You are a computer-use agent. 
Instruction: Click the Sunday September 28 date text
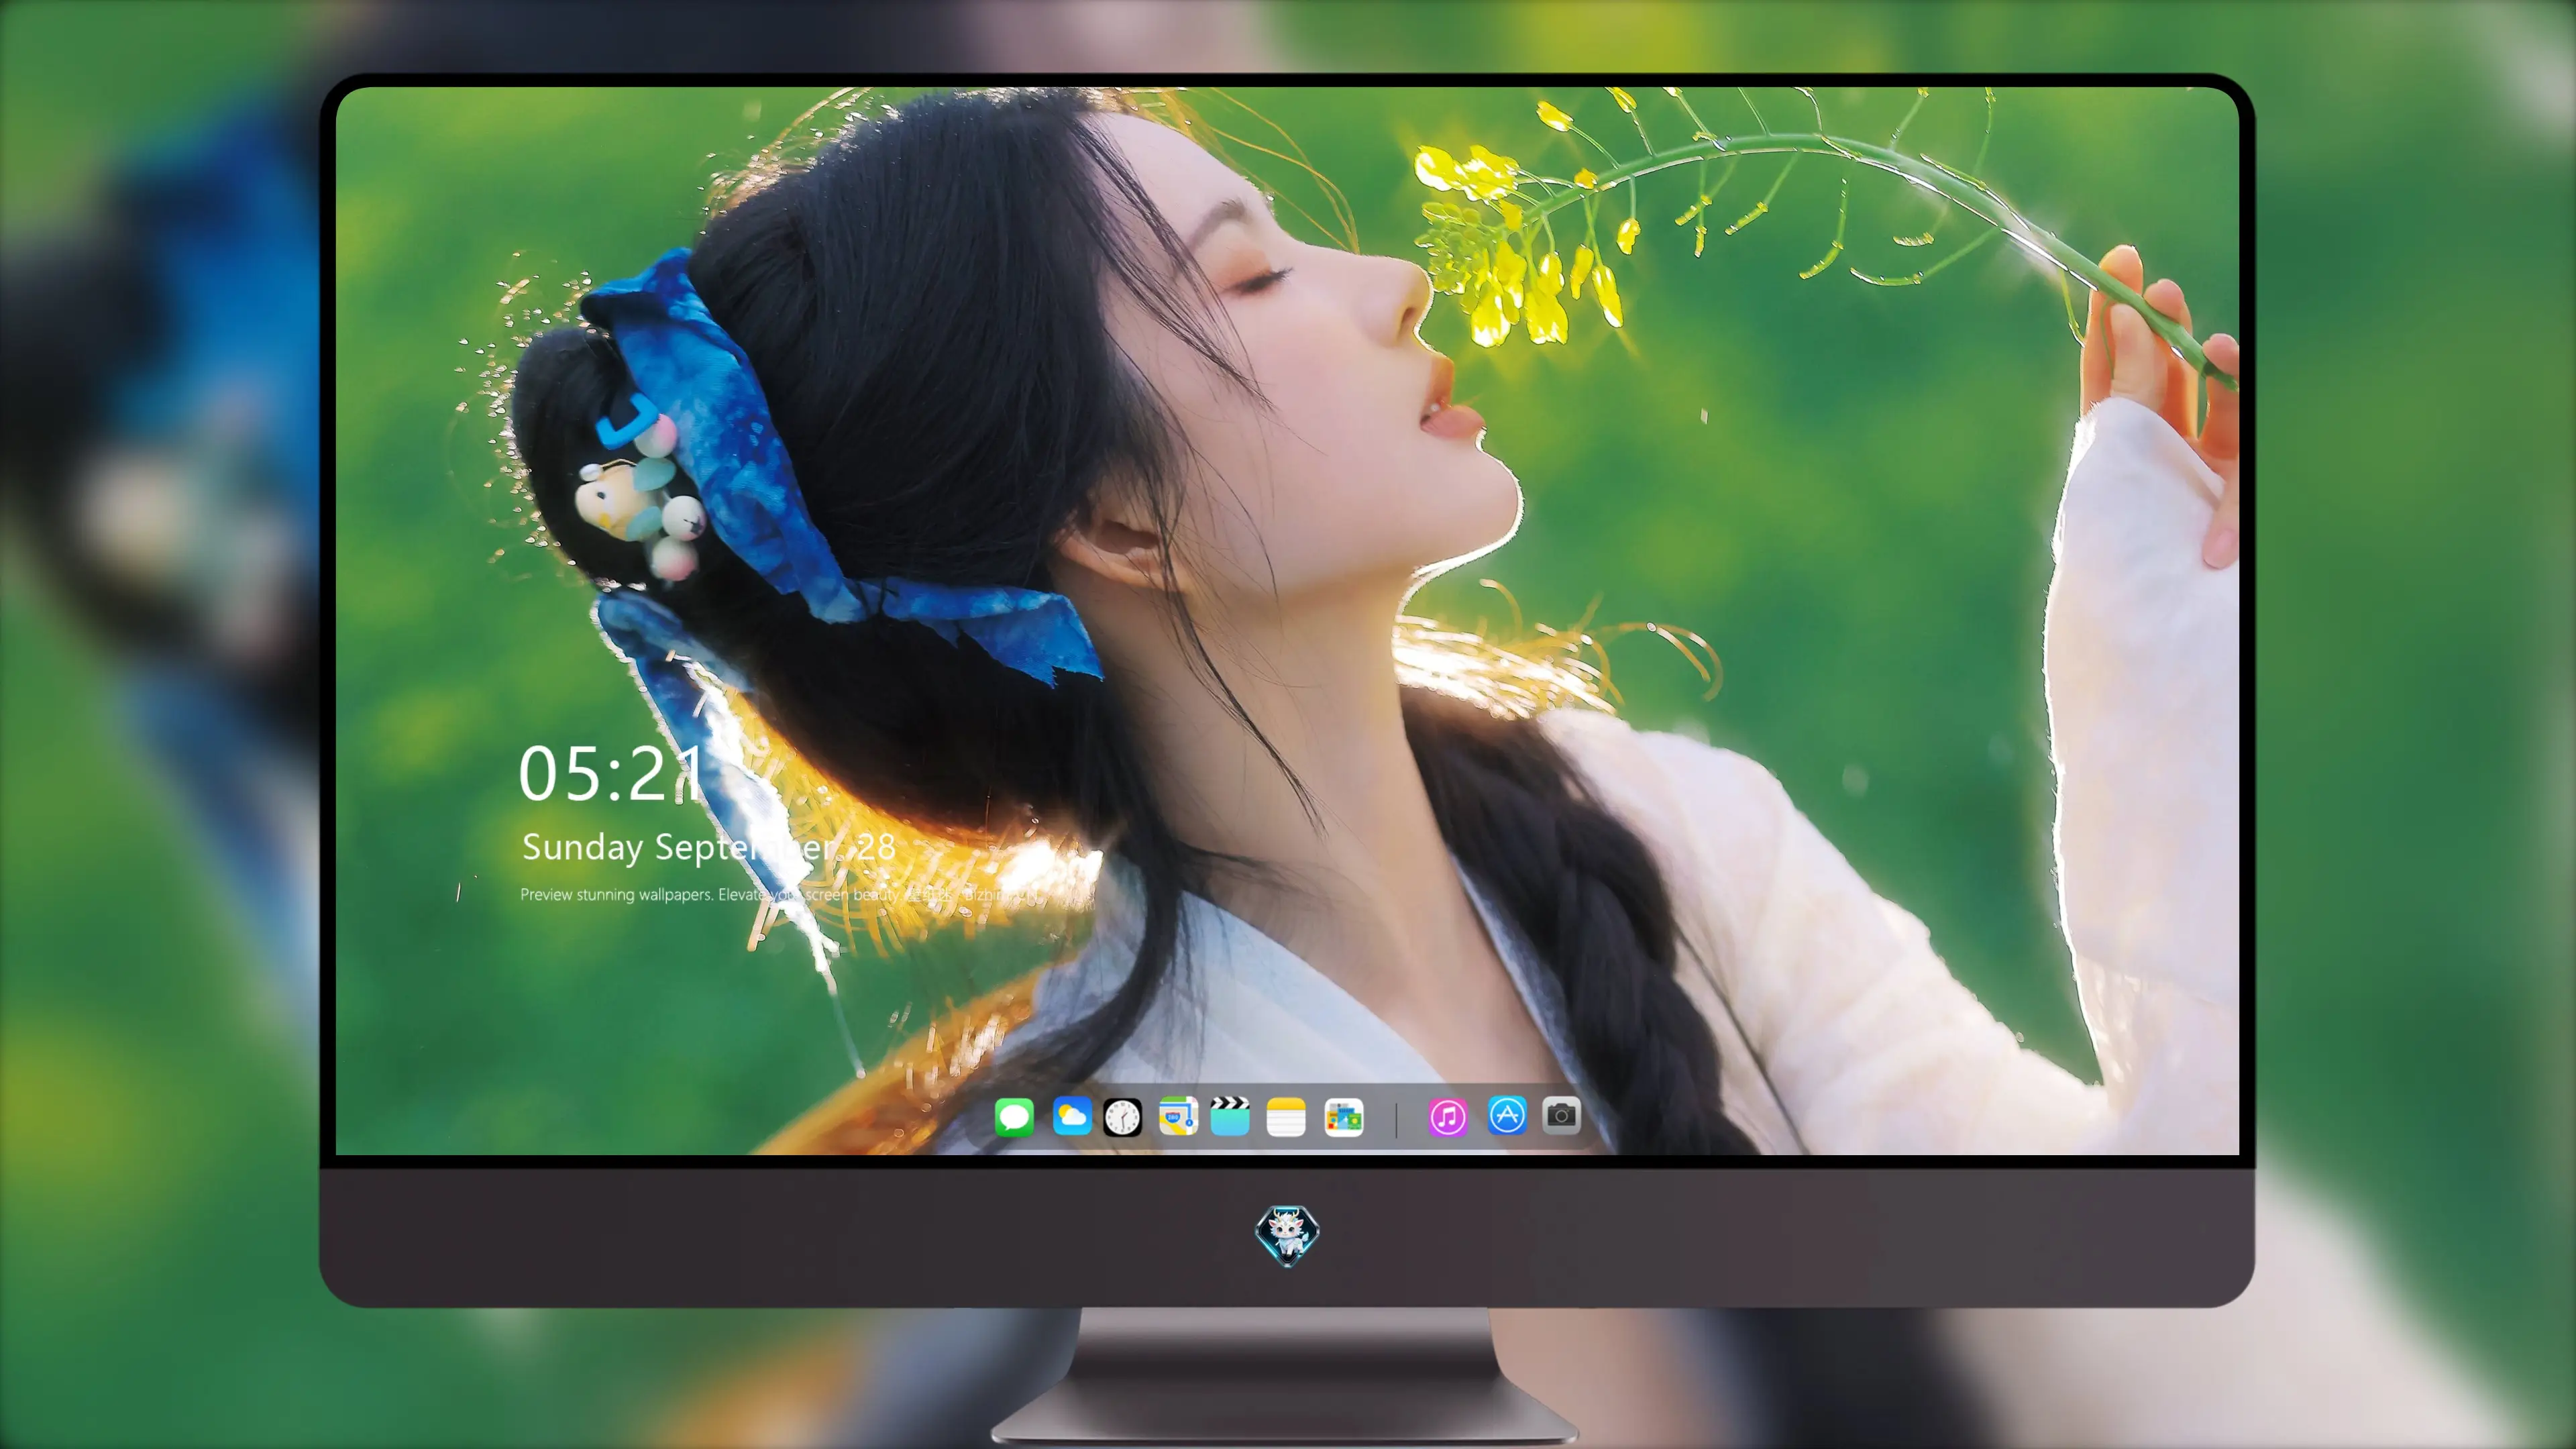[x=708, y=848]
